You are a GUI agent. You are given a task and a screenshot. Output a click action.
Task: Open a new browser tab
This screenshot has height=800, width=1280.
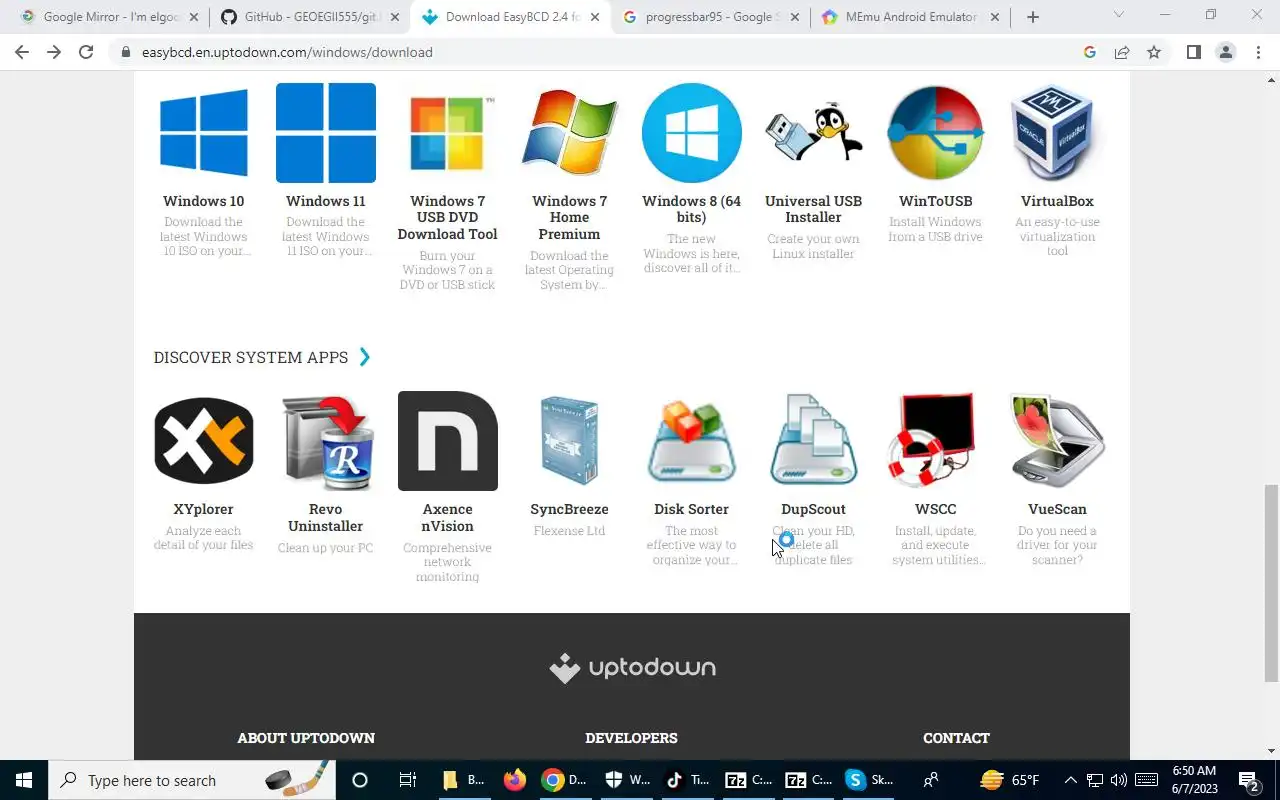[x=1033, y=17]
